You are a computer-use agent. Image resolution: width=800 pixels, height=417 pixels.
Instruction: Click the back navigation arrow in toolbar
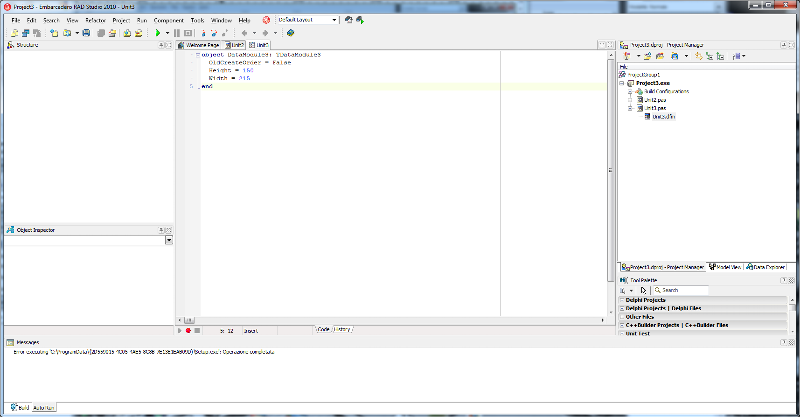point(244,33)
